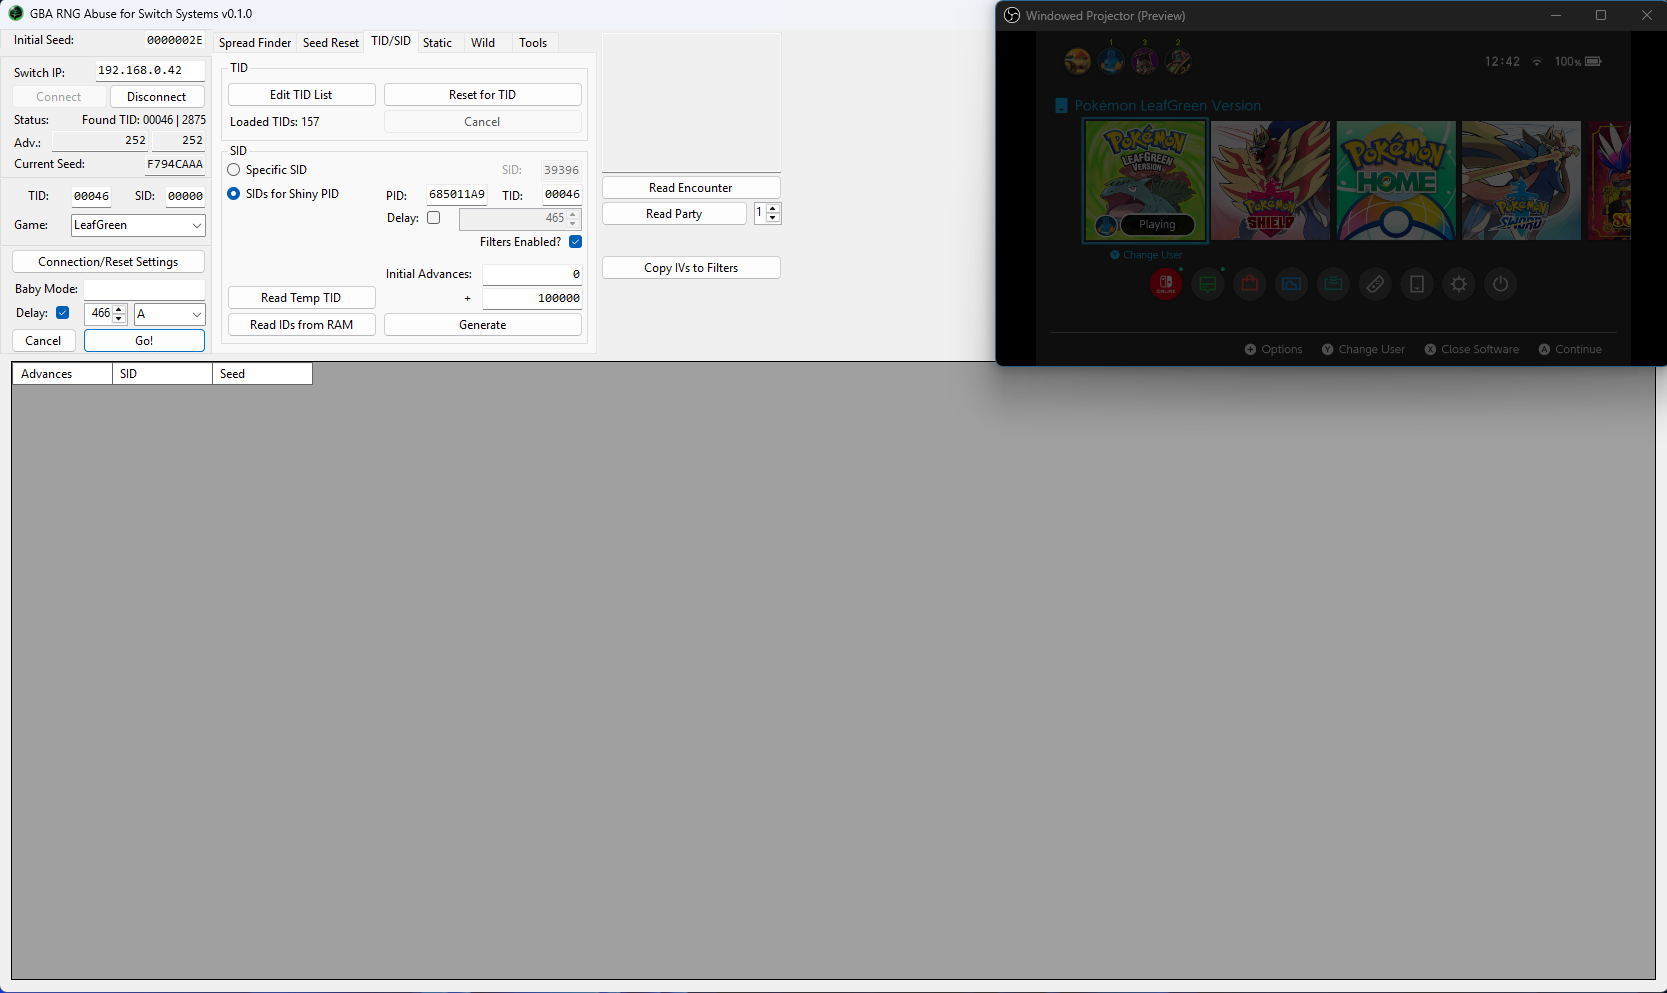Screen dimensions: 1667x993
Task: Increase the 466 delay spinner
Action: (x=119, y=309)
